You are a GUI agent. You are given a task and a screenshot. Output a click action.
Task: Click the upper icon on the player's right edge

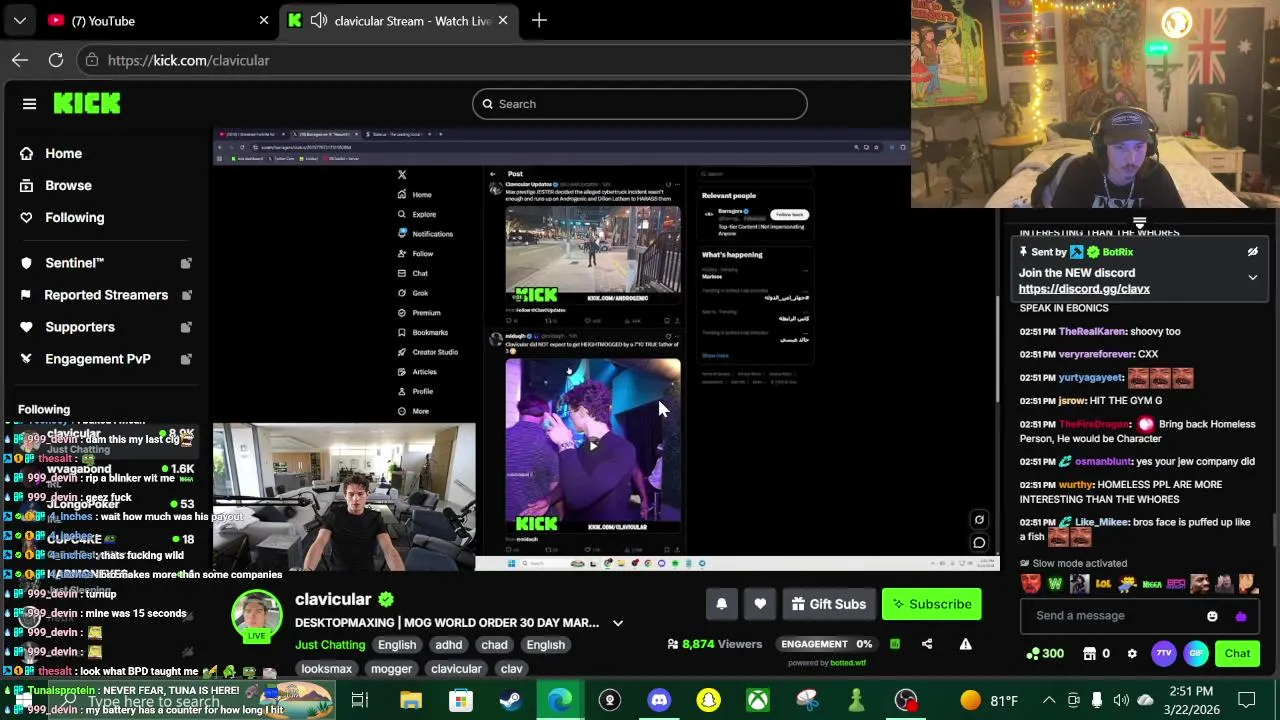(x=979, y=519)
